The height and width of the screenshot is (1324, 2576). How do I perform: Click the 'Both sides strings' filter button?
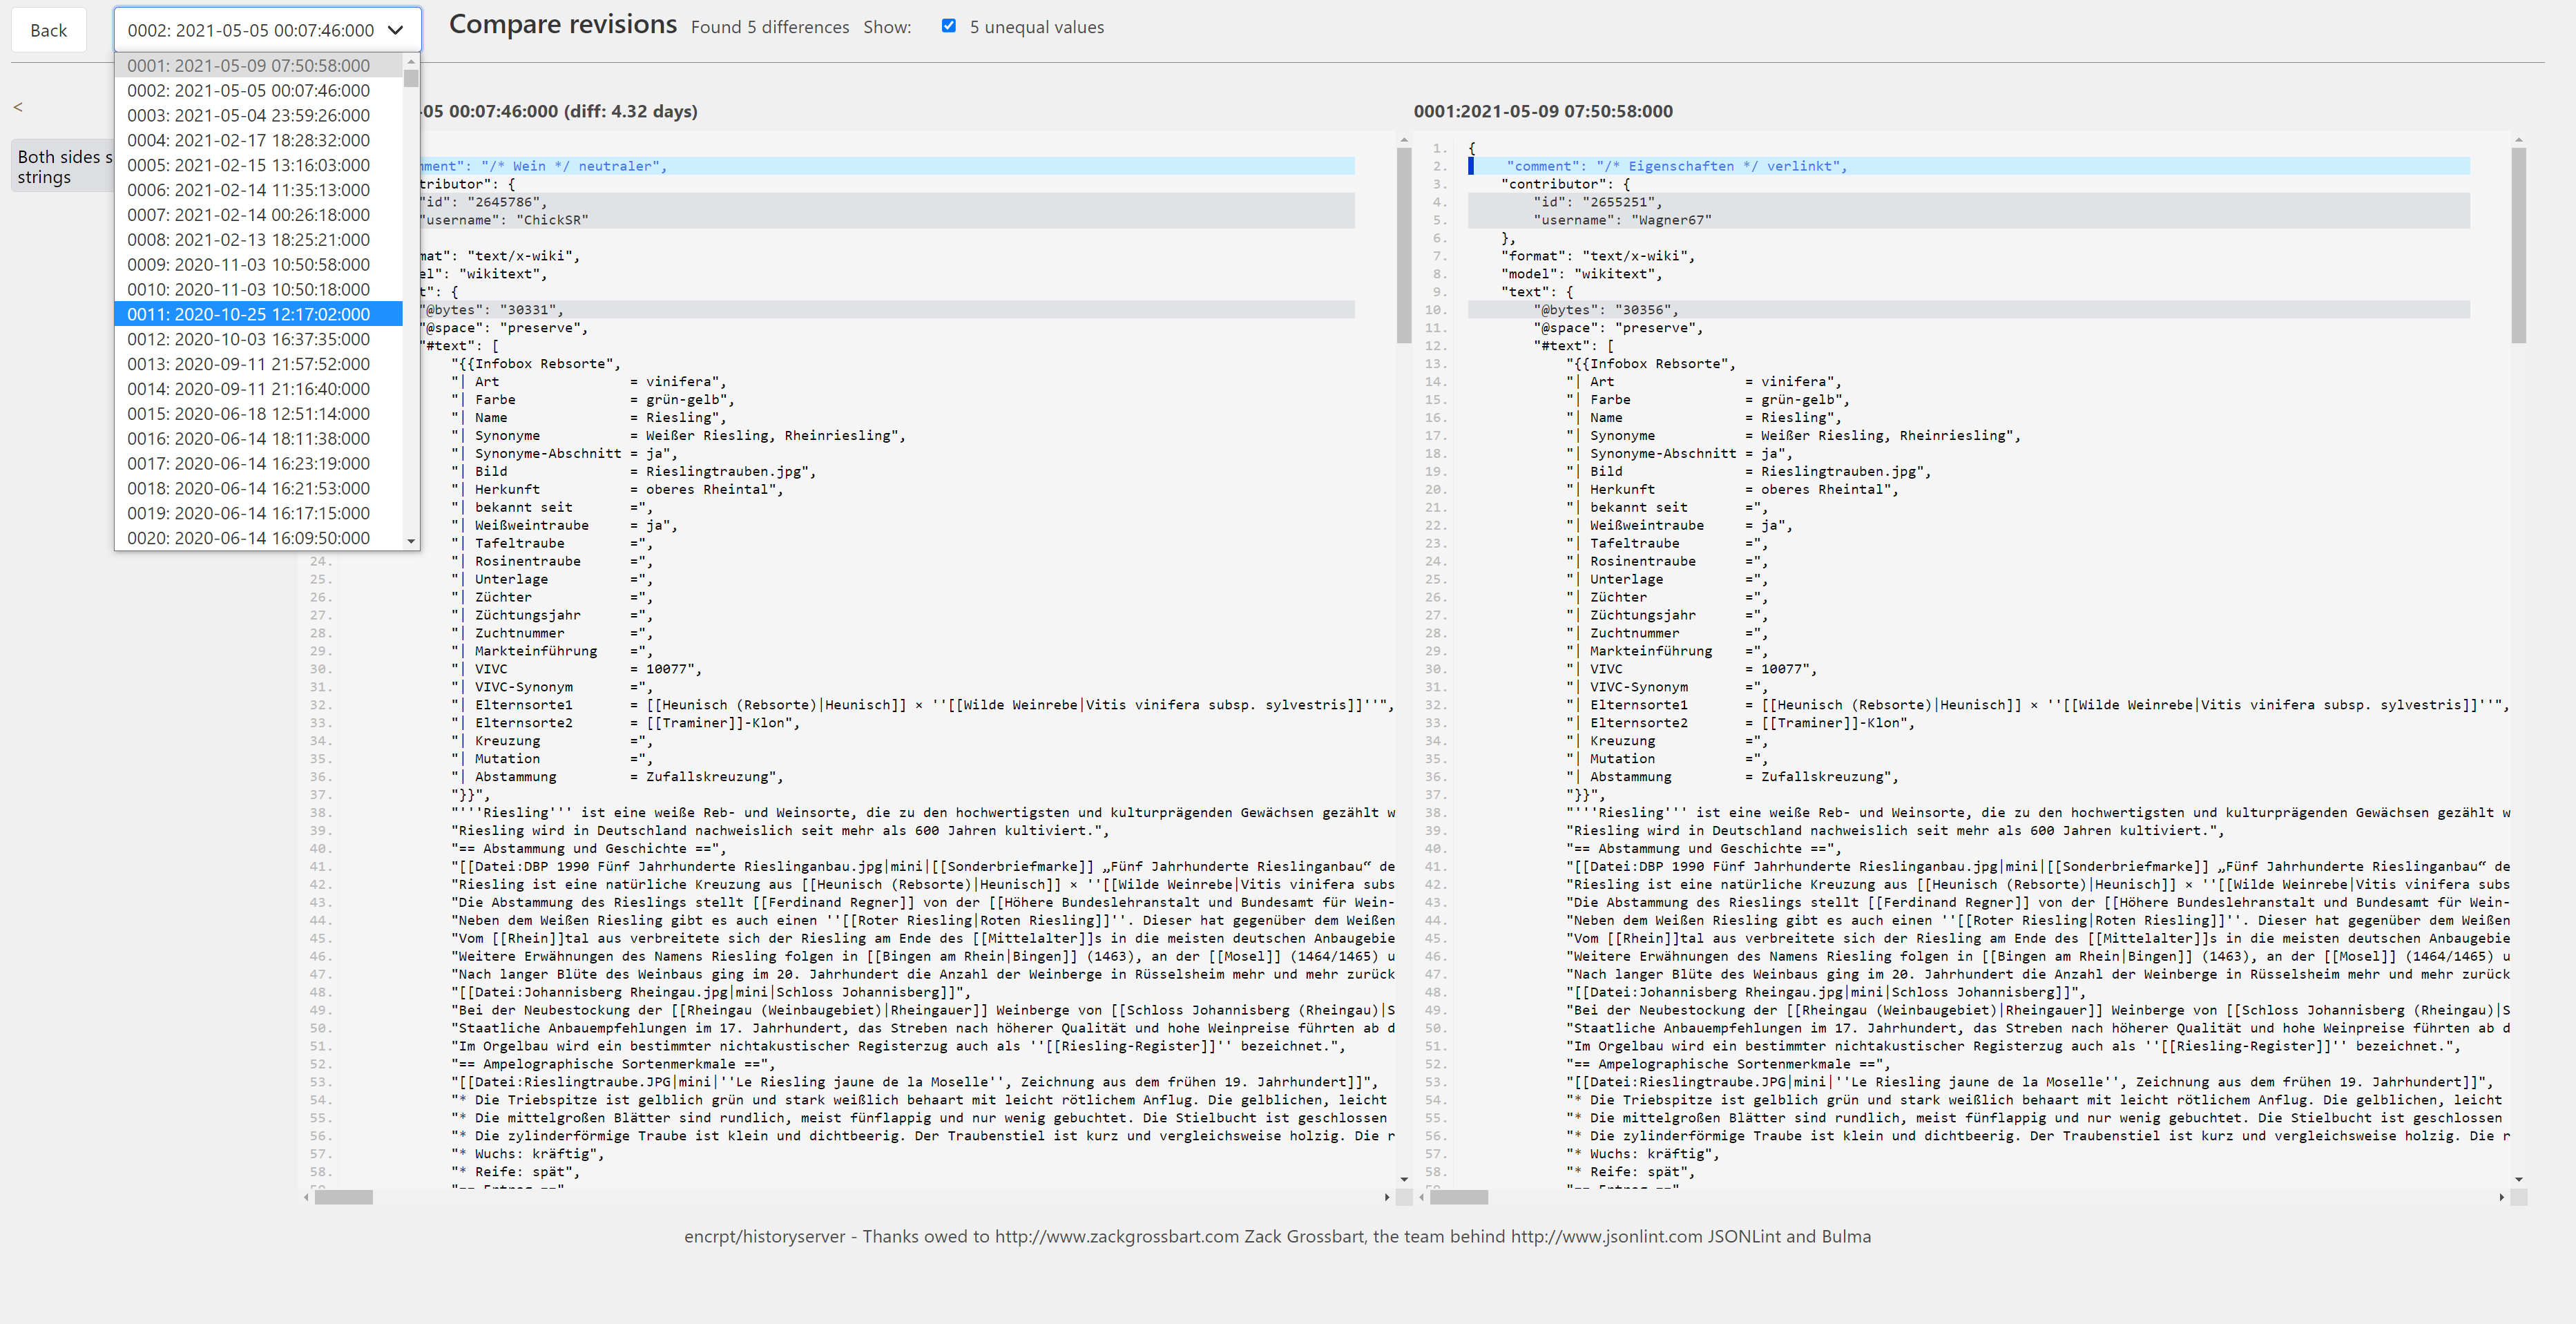(63, 167)
